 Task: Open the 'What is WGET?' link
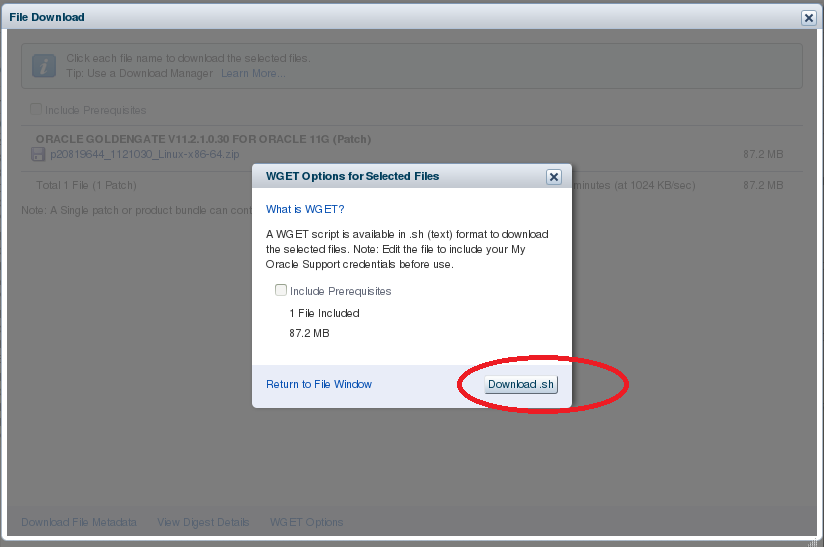[x=305, y=209]
